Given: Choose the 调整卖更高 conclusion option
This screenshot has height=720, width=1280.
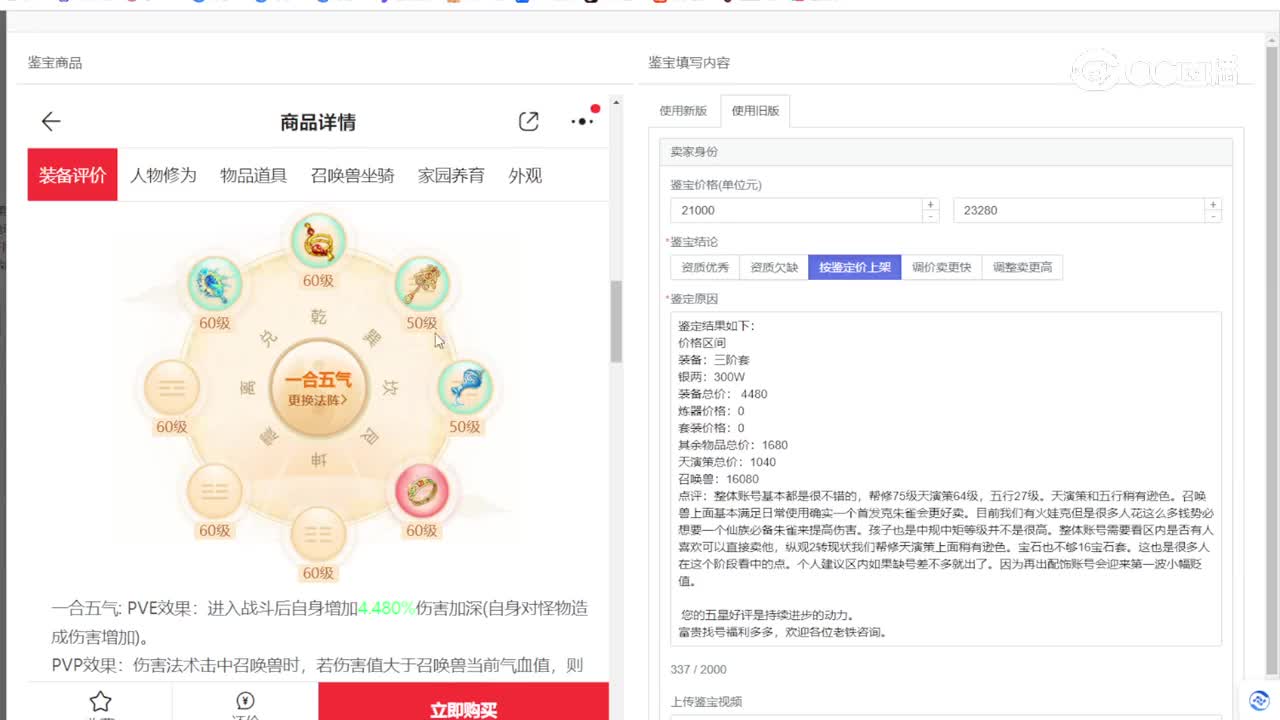Looking at the screenshot, I should pyautogui.click(x=1022, y=267).
